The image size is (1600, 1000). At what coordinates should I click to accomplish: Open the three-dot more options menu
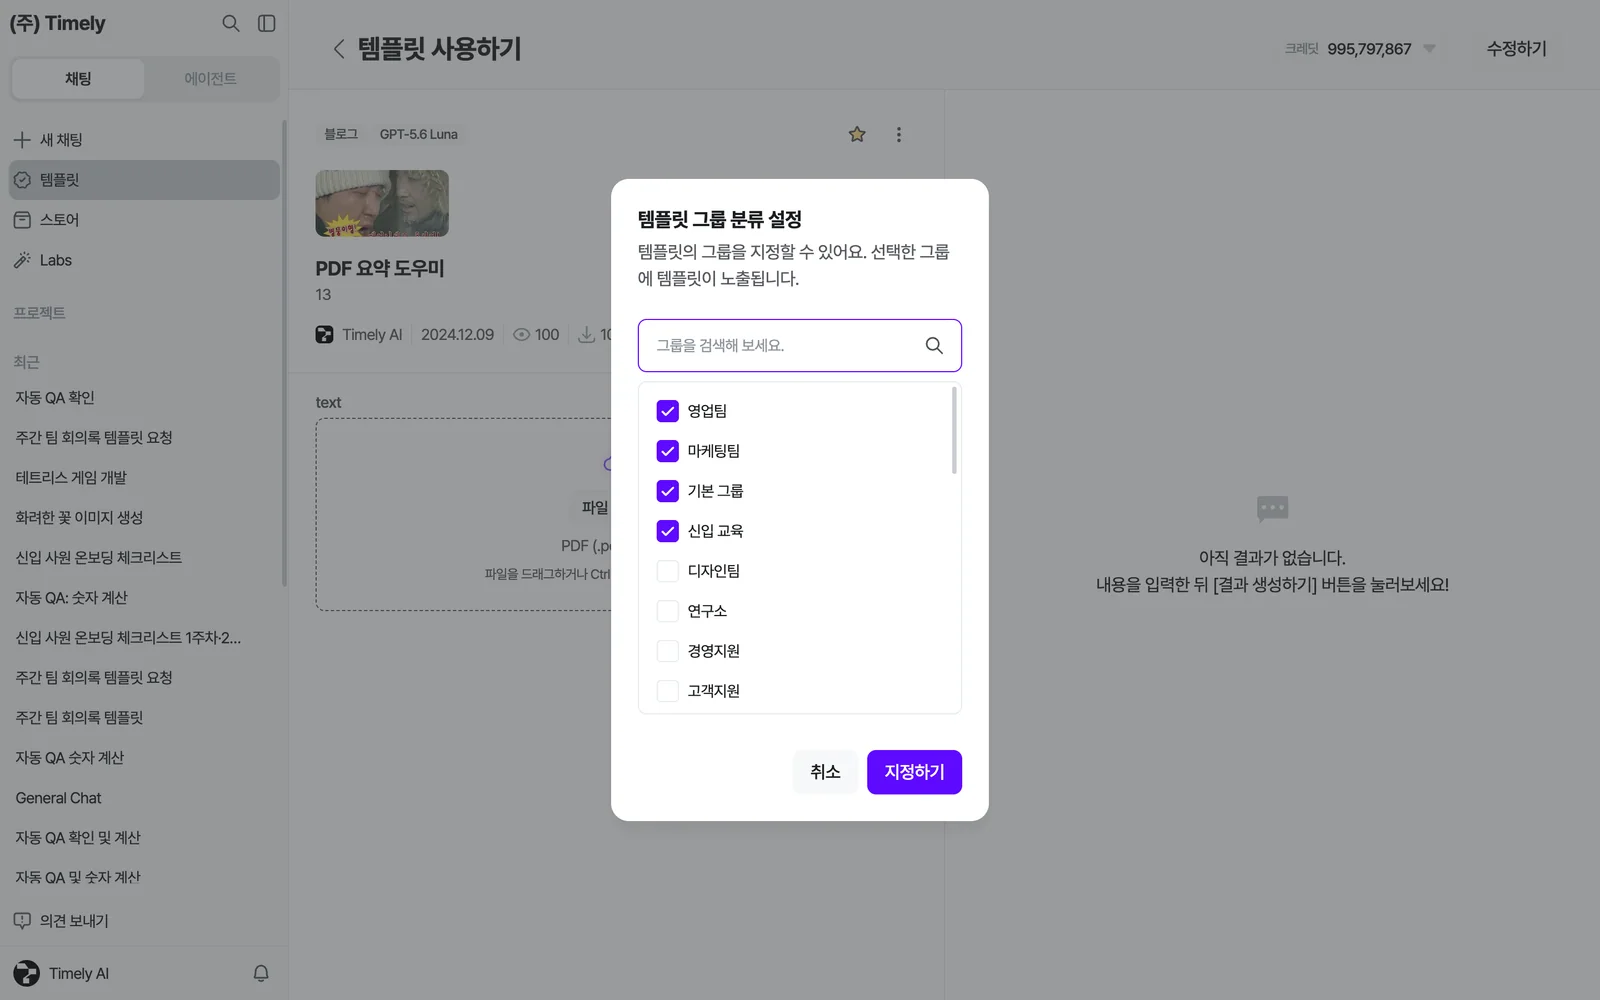(899, 134)
